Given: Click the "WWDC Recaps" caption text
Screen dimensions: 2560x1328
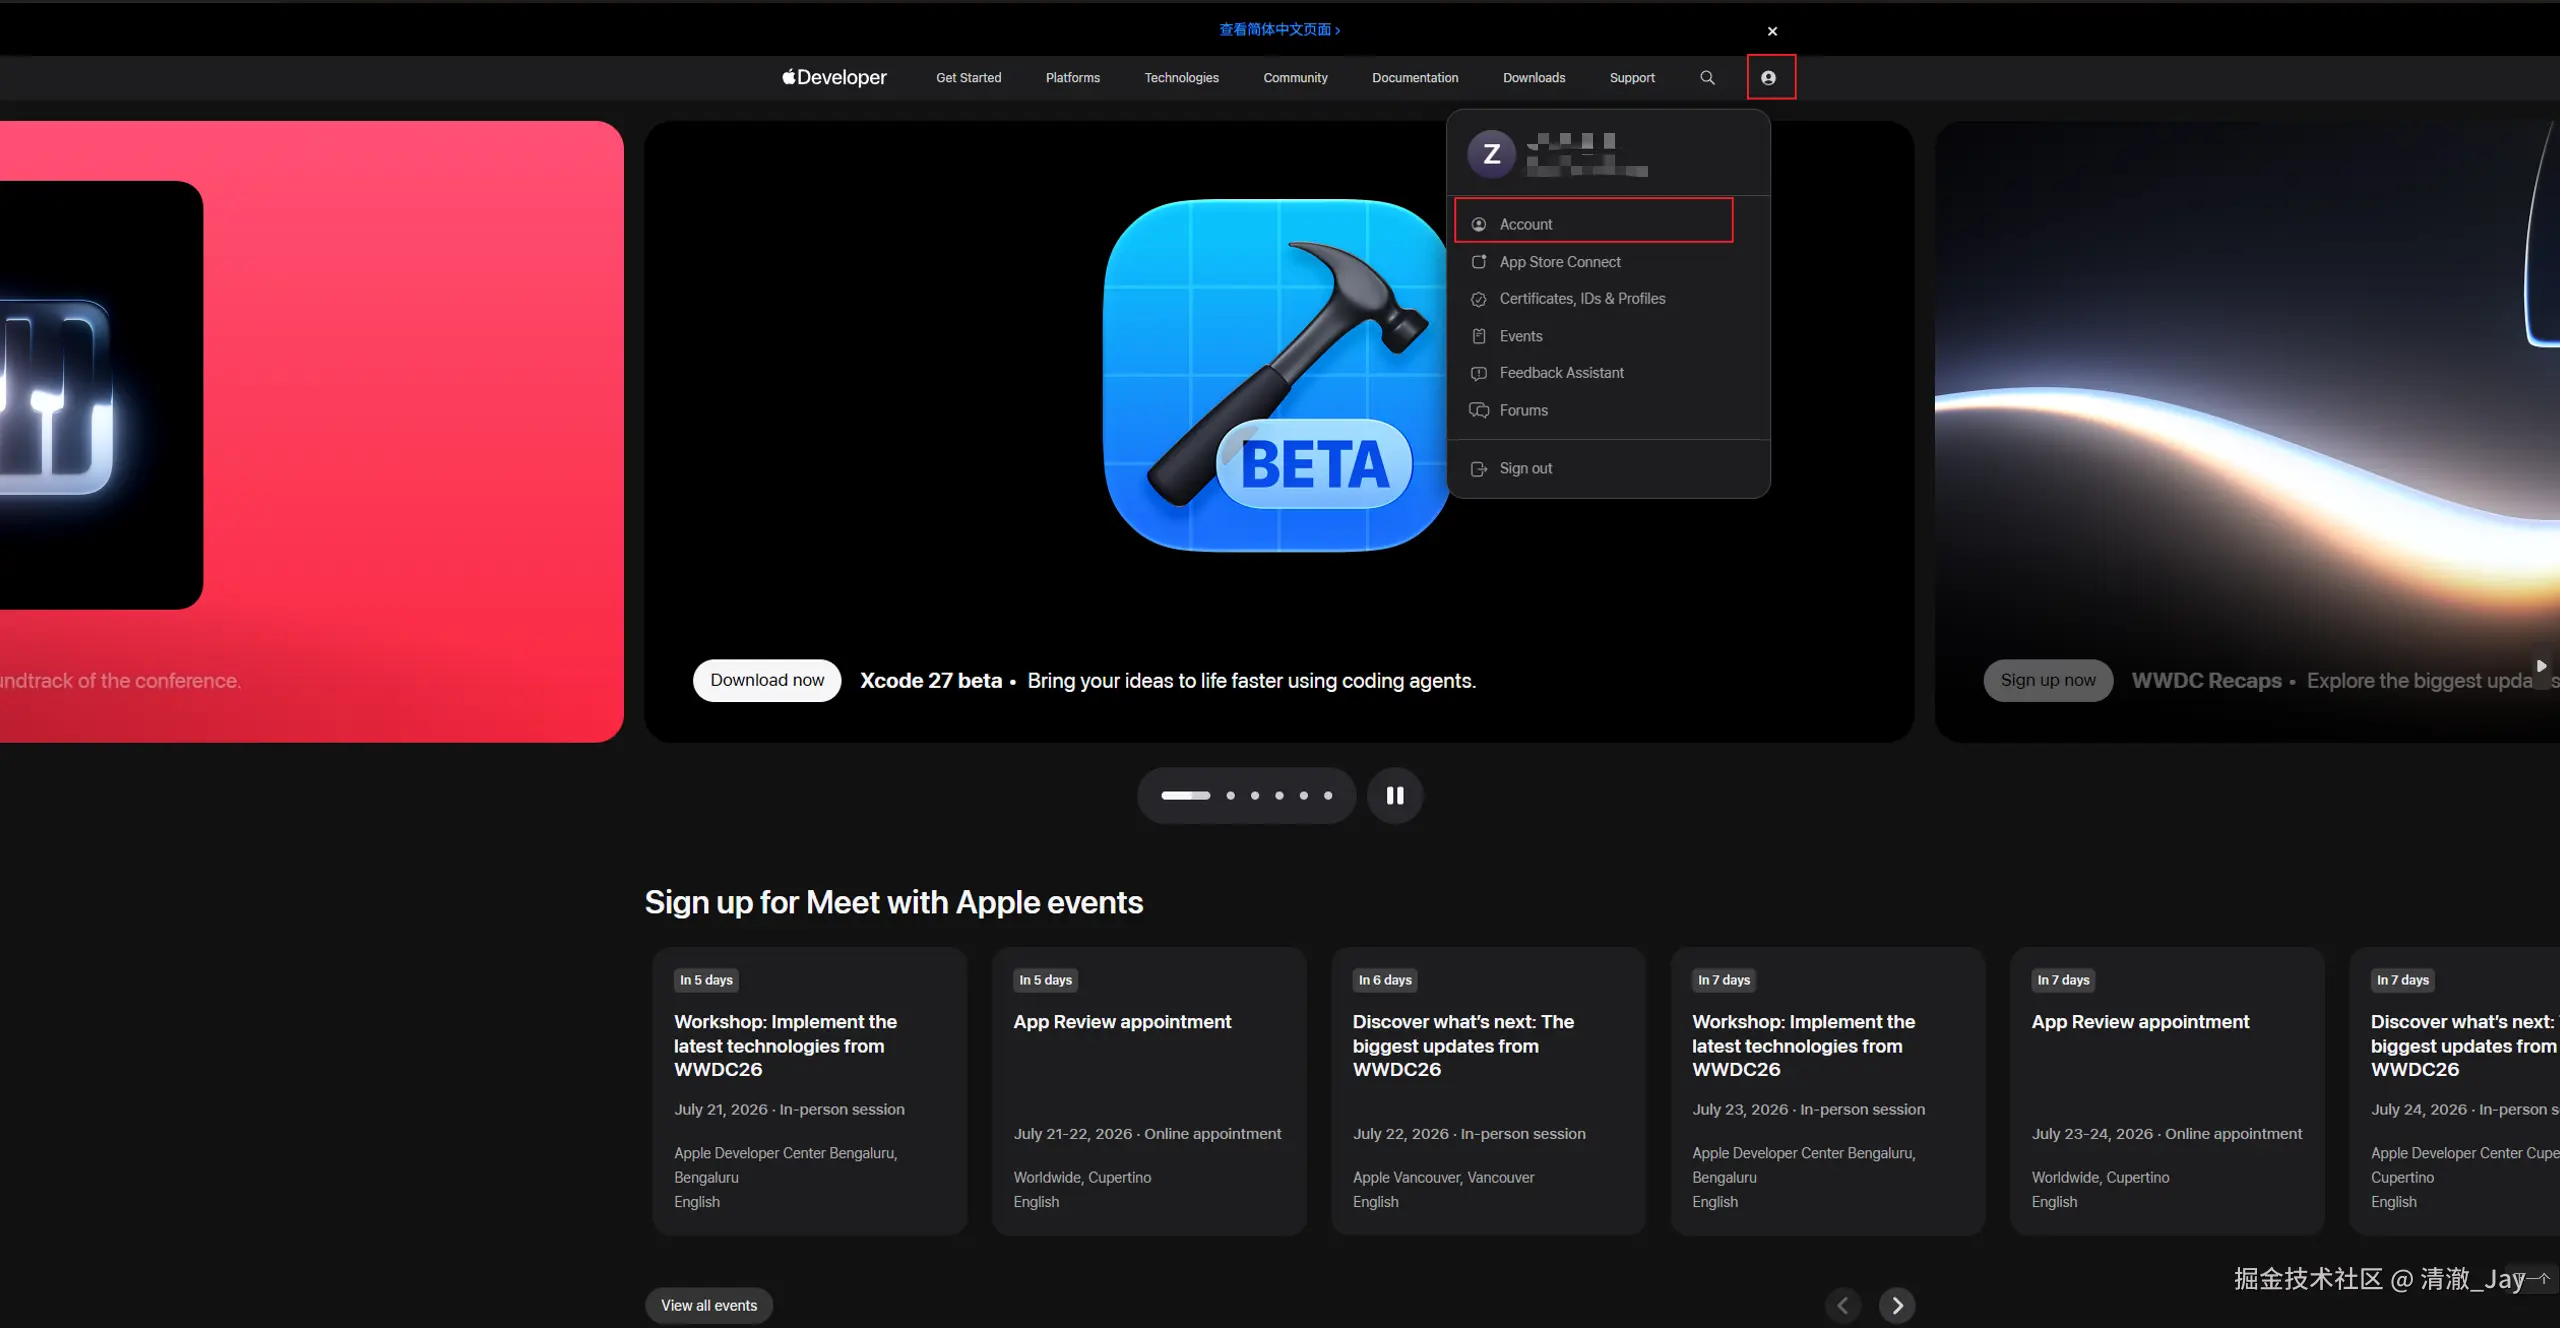Looking at the screenshot, I should tap(2206, 681).
